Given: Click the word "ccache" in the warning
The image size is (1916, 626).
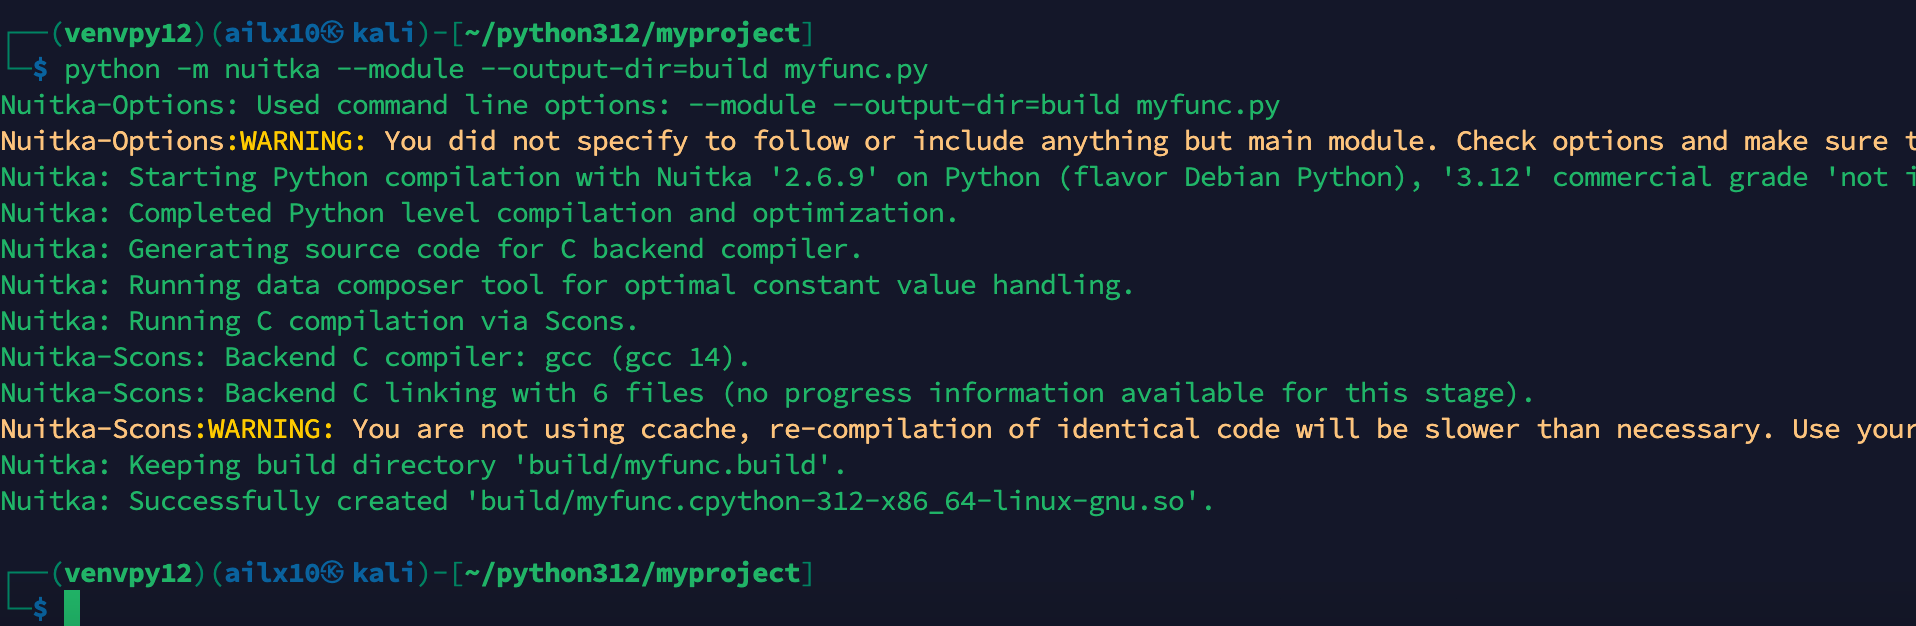Looking at the screenshot, I should (x=696, y=429).
